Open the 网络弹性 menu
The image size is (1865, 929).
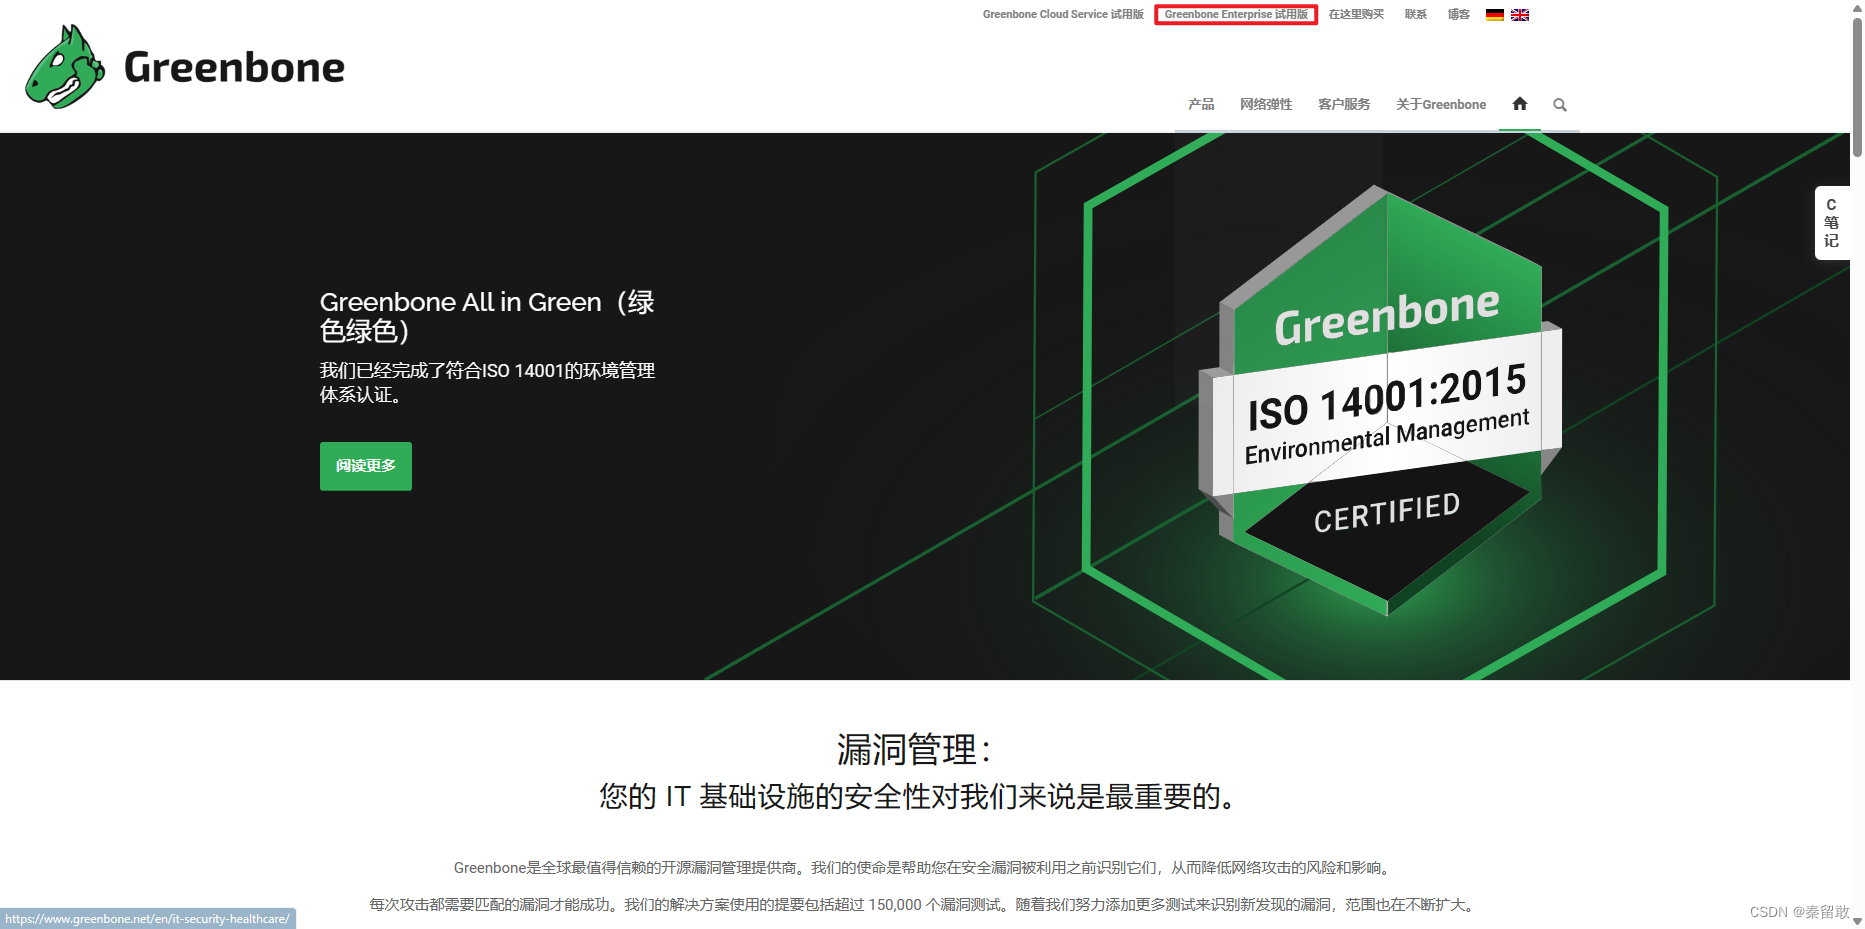1266,104
